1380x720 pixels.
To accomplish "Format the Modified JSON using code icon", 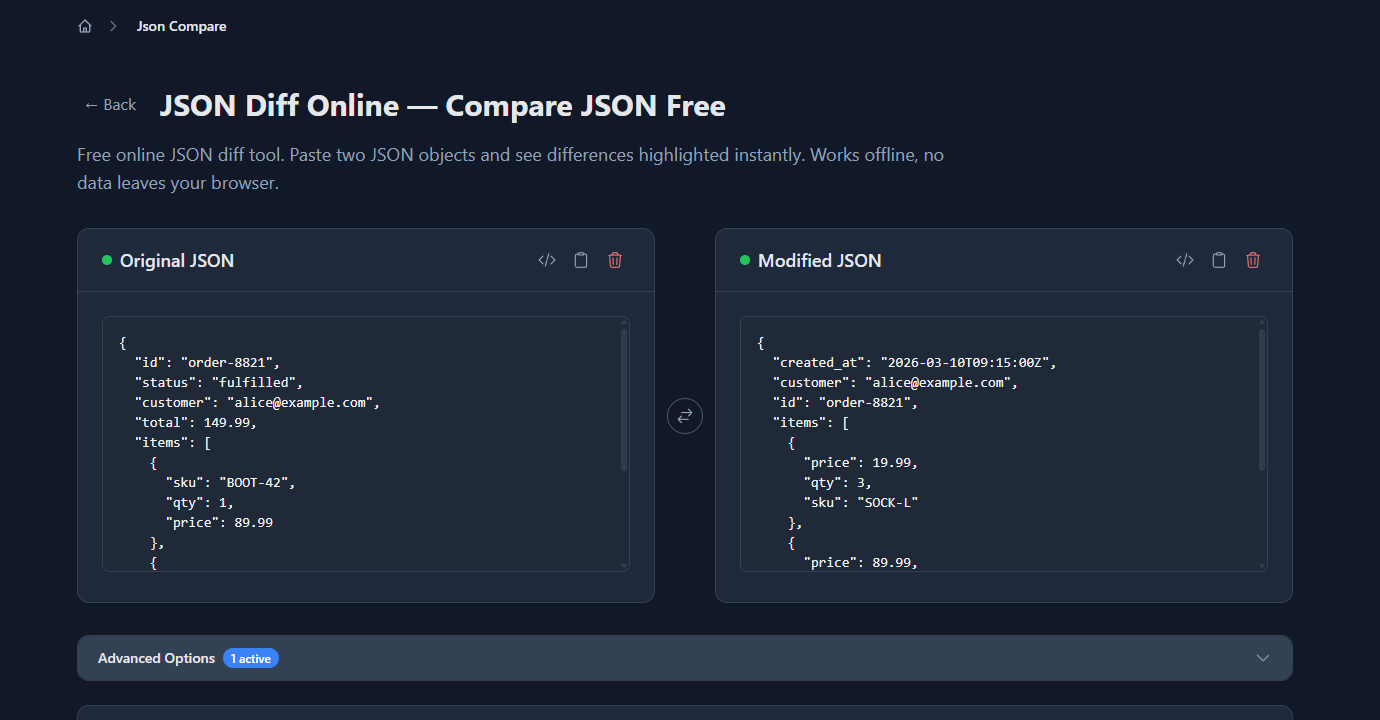I will coord(1184,259).
